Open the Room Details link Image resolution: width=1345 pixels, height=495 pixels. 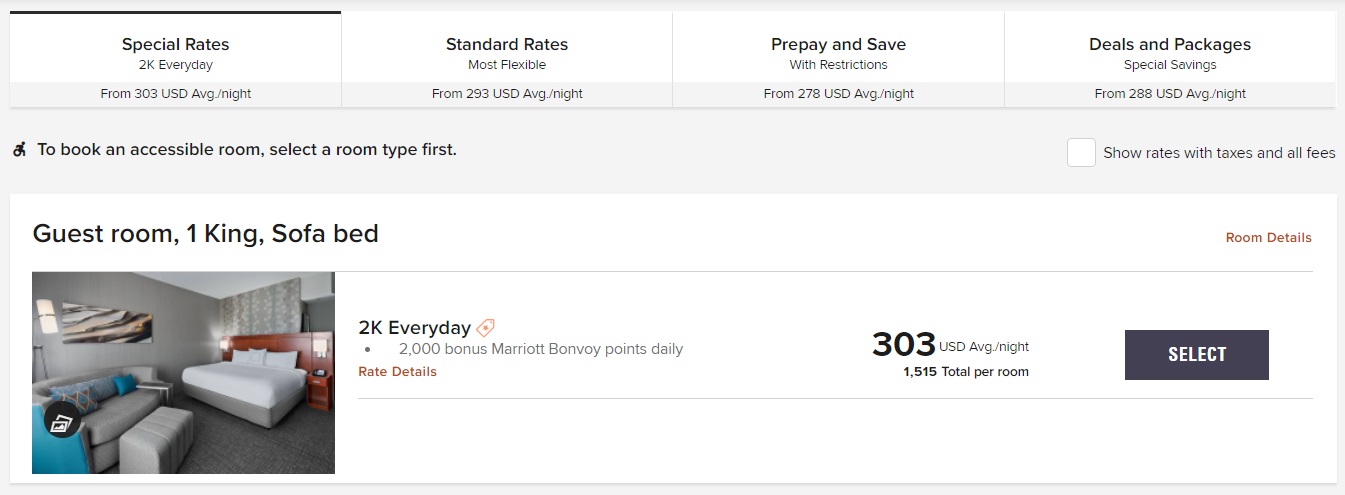click(1268, 238)
